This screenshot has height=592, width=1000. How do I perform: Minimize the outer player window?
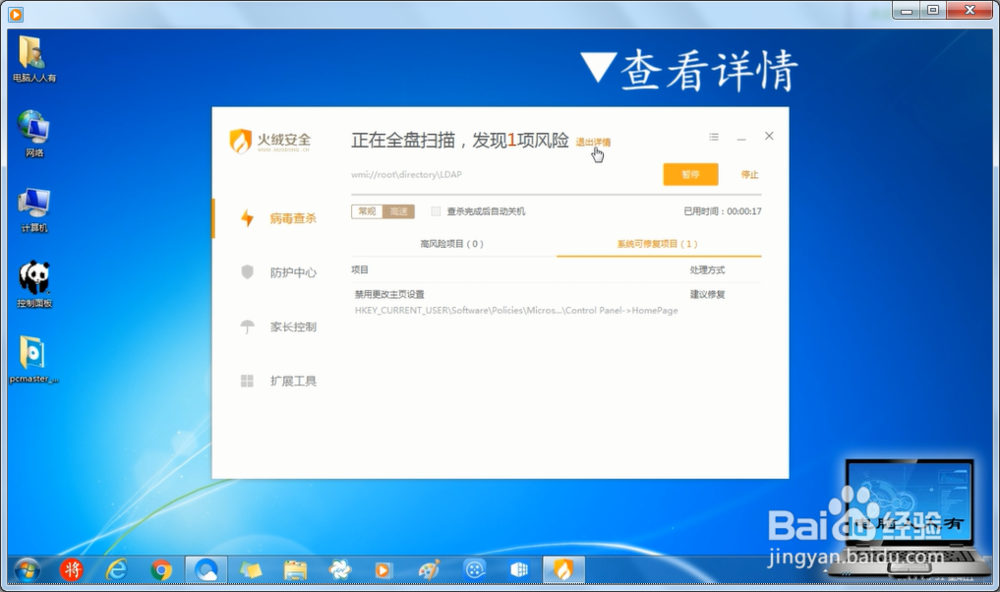pos(906,10)
